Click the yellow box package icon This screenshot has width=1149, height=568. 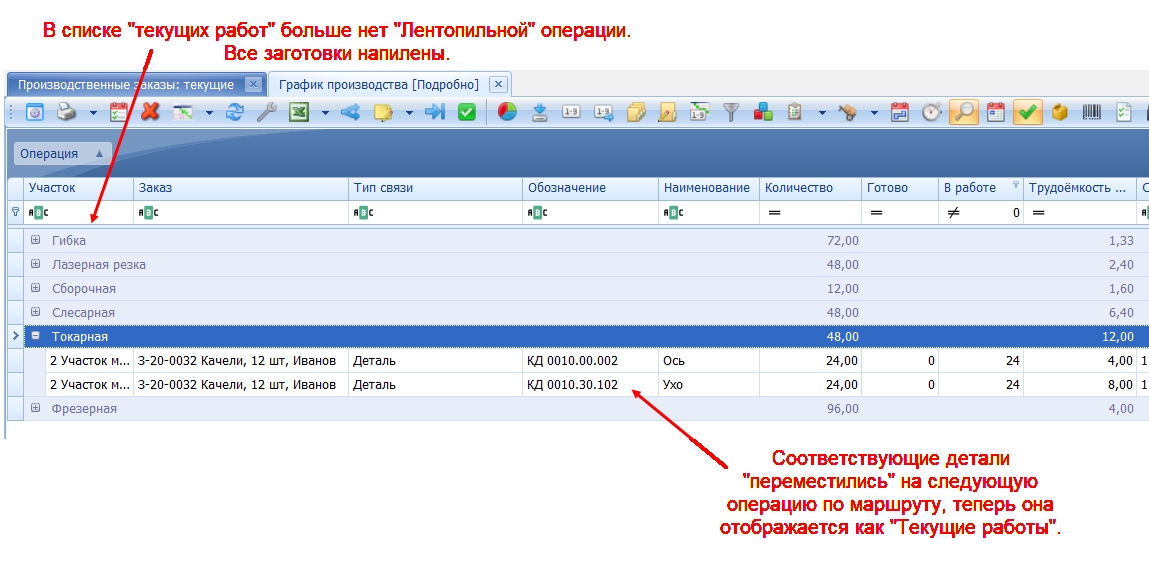coord(1060,112)
